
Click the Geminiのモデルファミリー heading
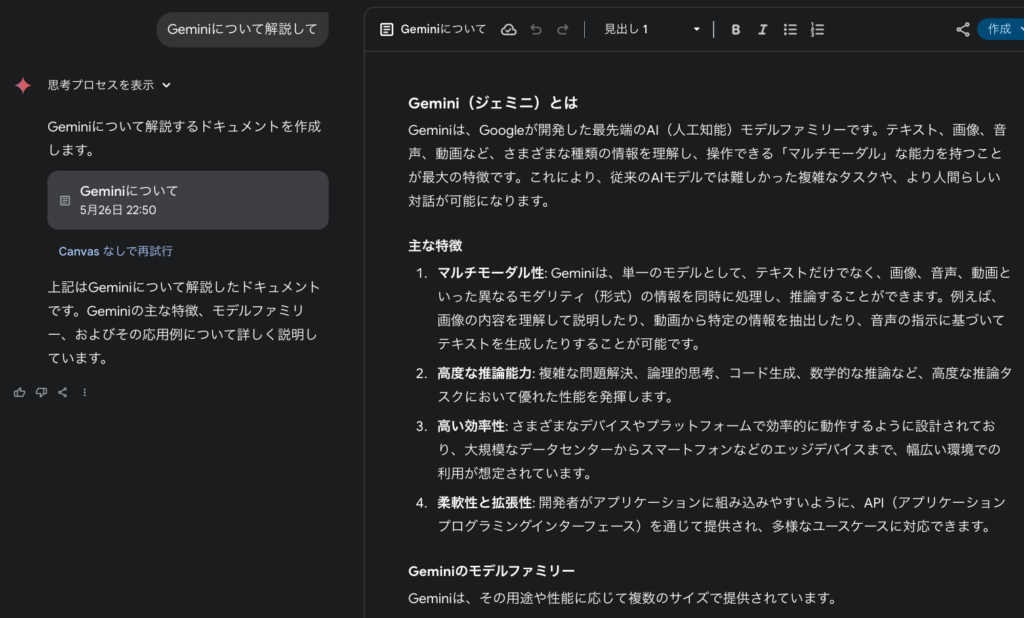pyautogui.click(x=491, y=571)
